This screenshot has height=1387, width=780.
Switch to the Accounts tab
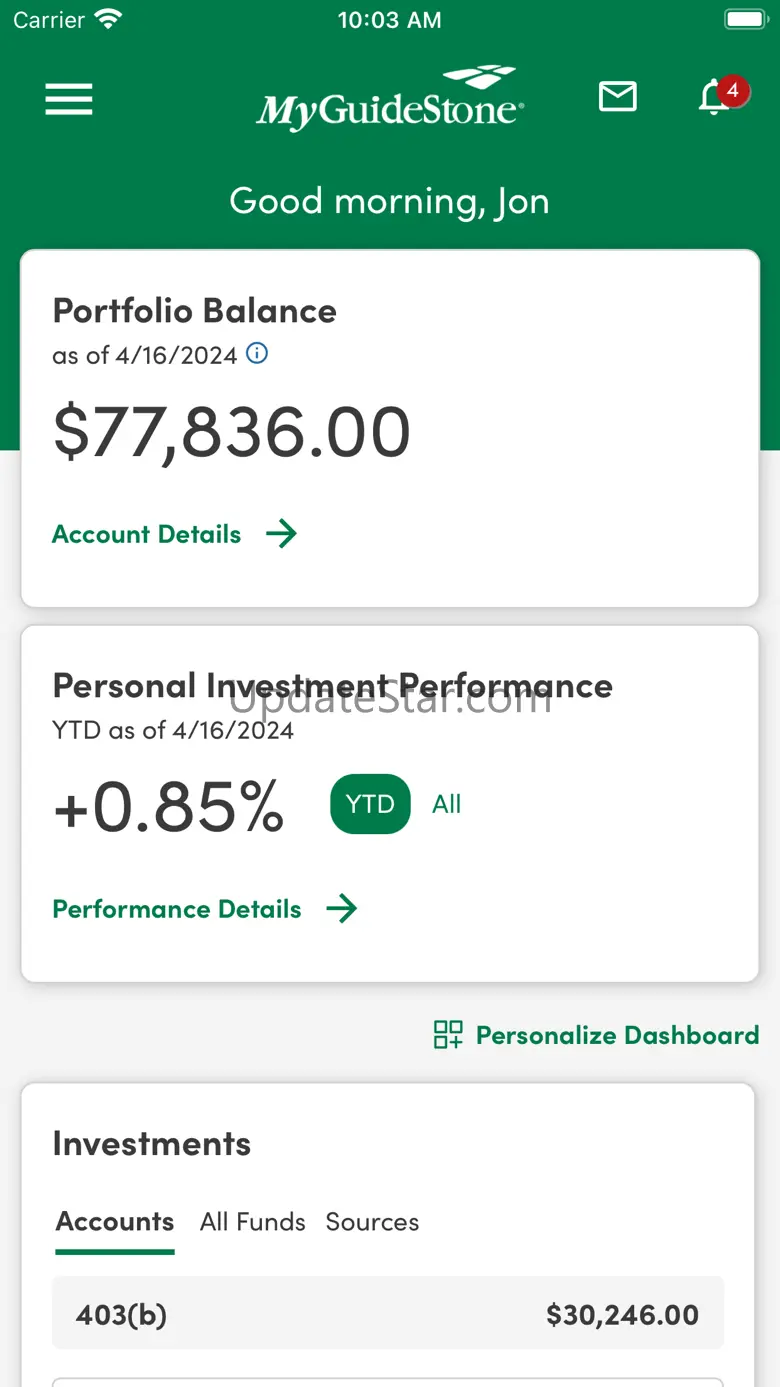pyautogui.click(x=115, y=1222)
